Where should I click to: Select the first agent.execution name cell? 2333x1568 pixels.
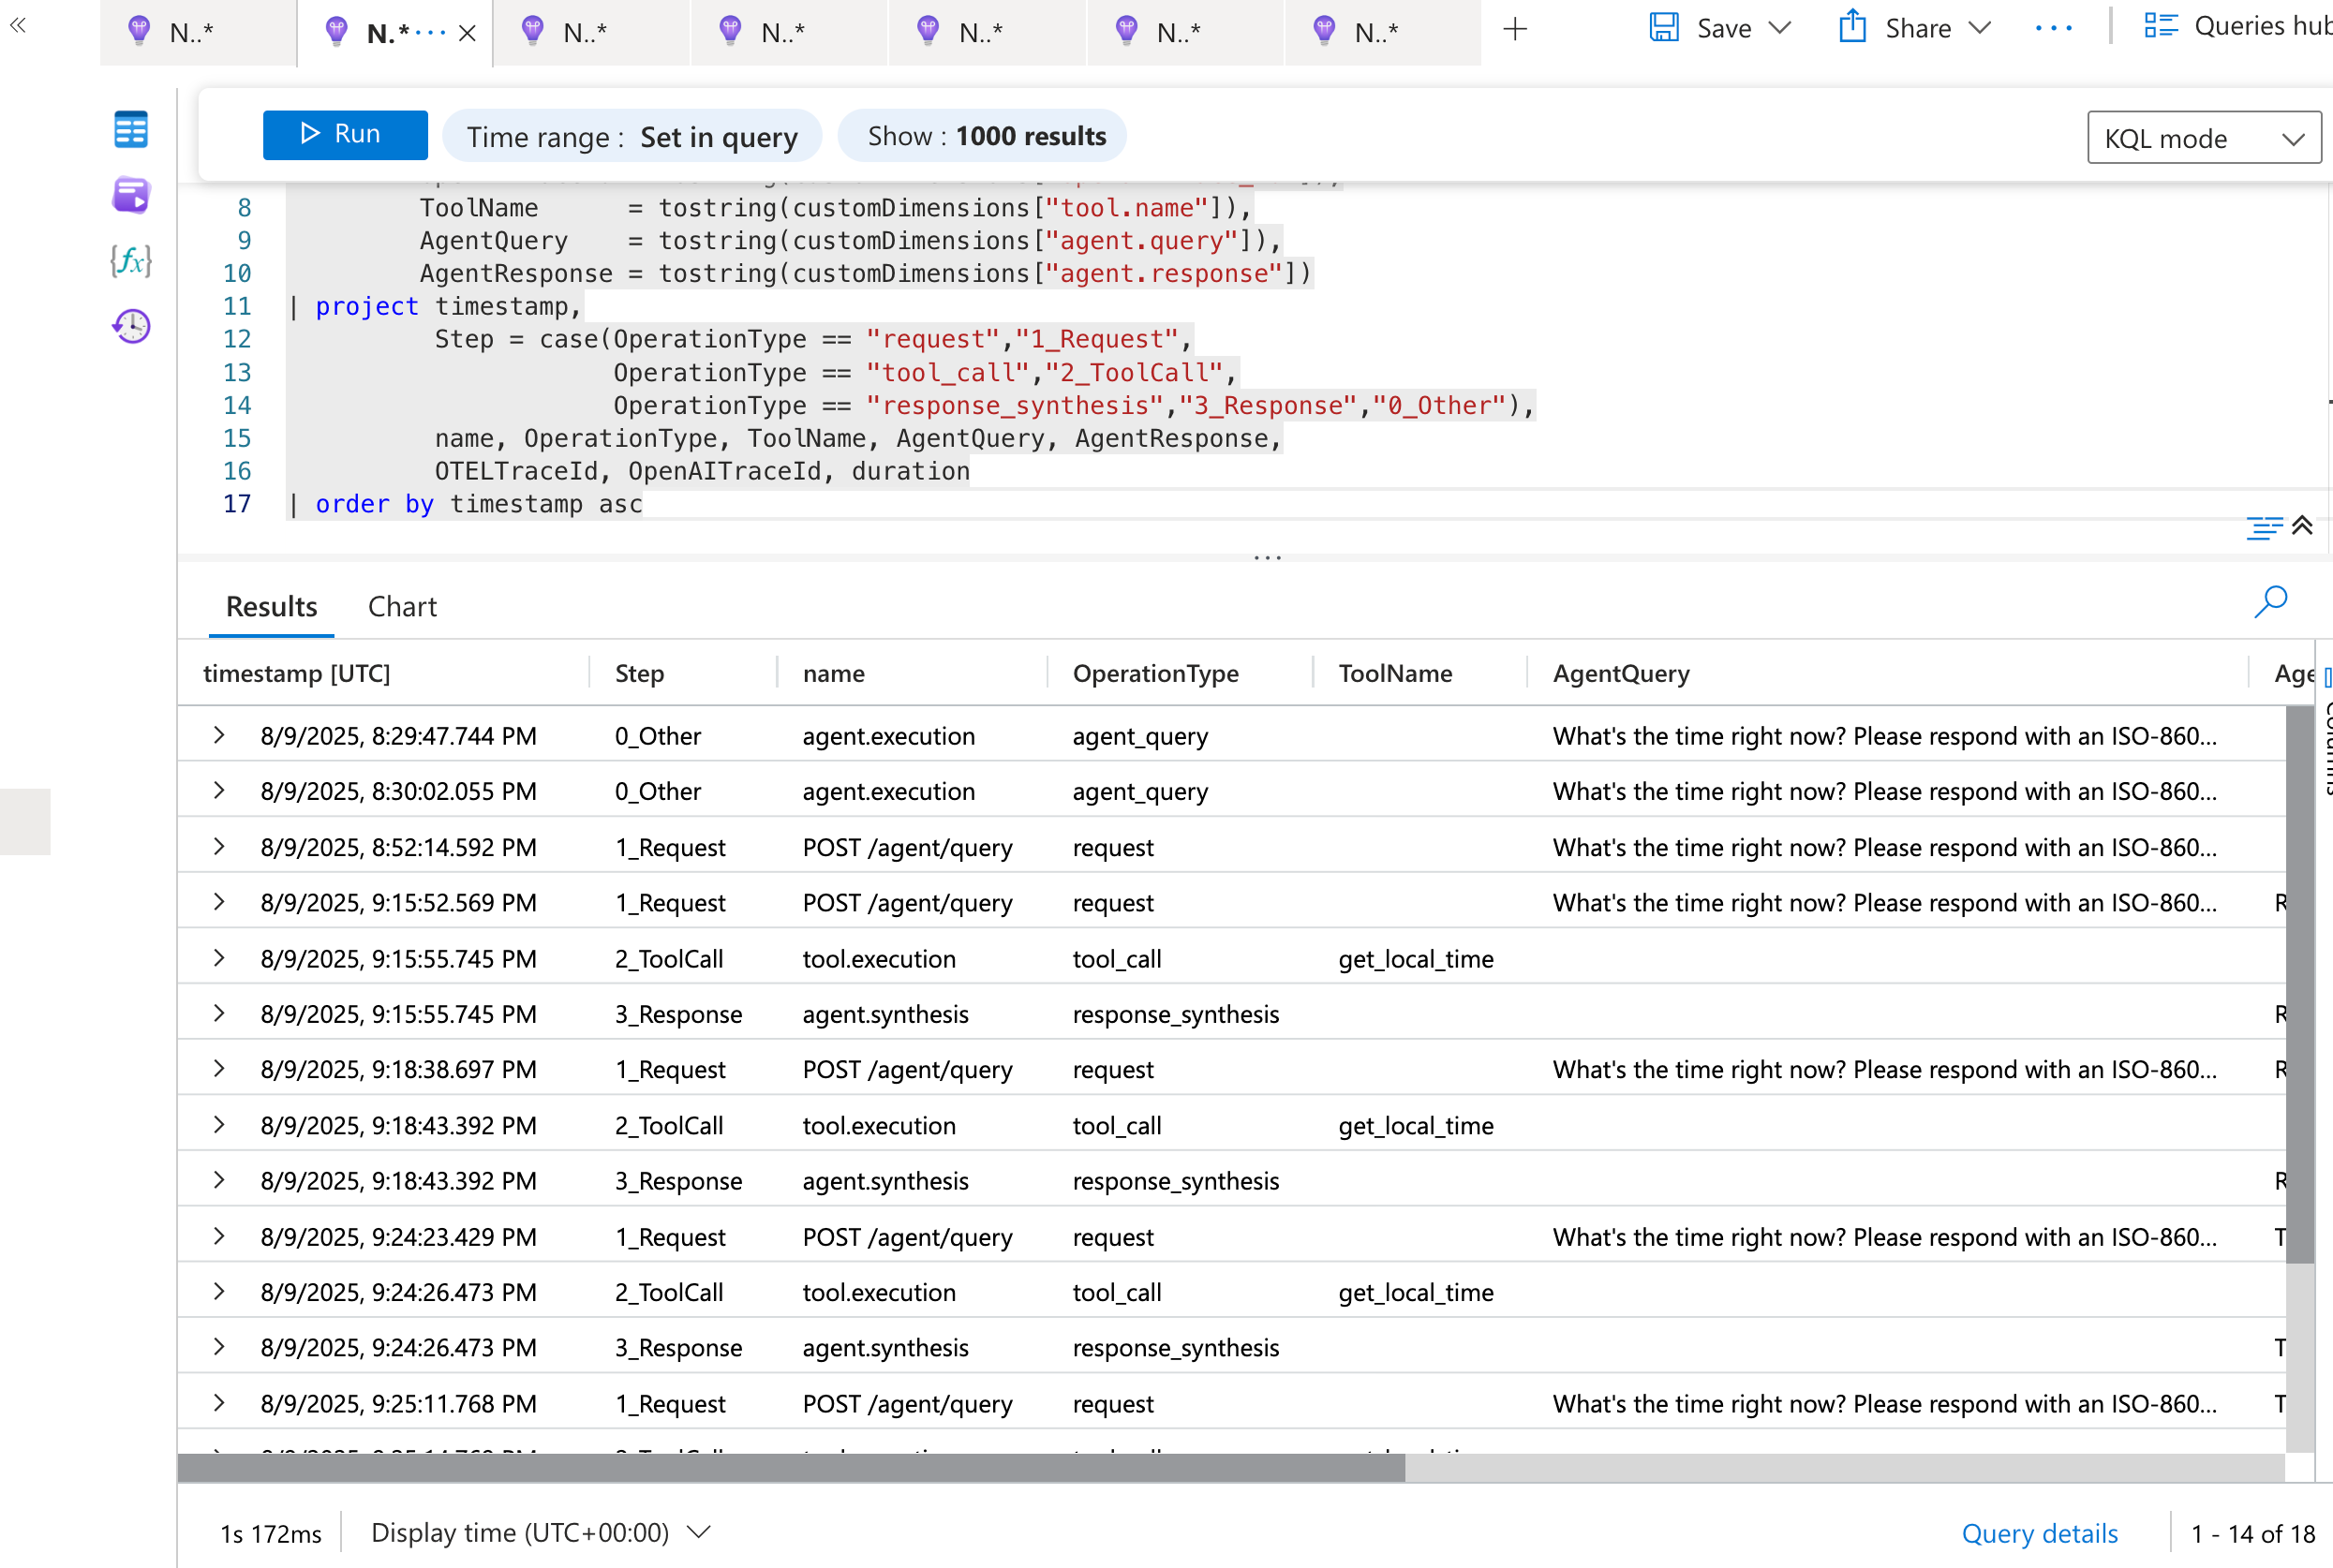[888, 736]
